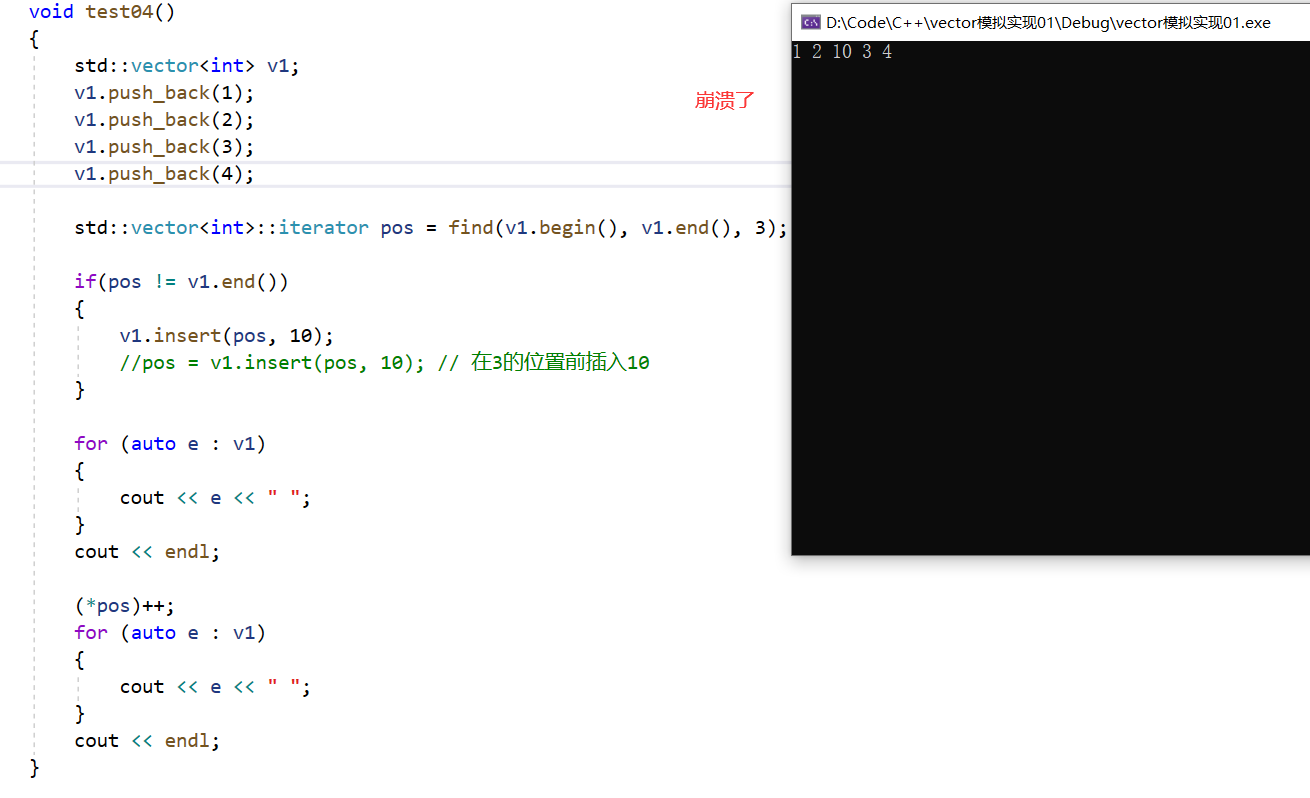The image size is (1310, 798).
Task: Click the commented "//pos = v1.insert(pos, 10);" line
Action: (x=384, y=363)
